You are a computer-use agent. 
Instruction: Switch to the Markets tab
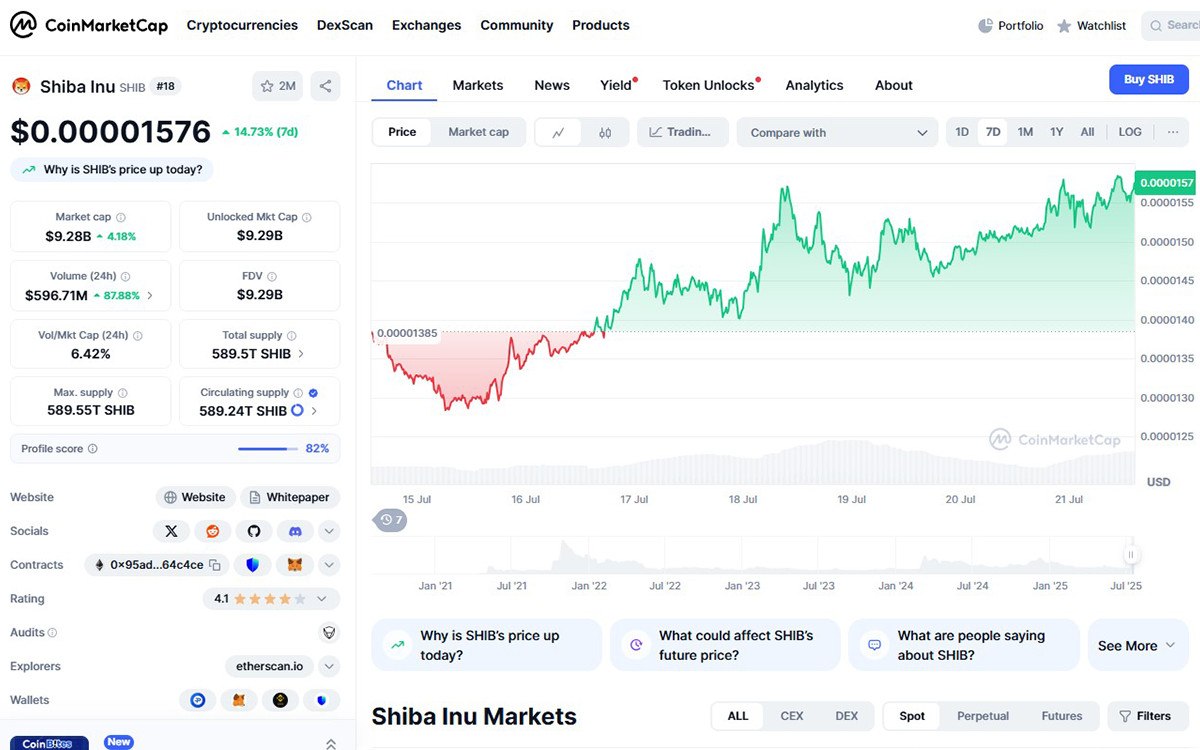(478, 85)
